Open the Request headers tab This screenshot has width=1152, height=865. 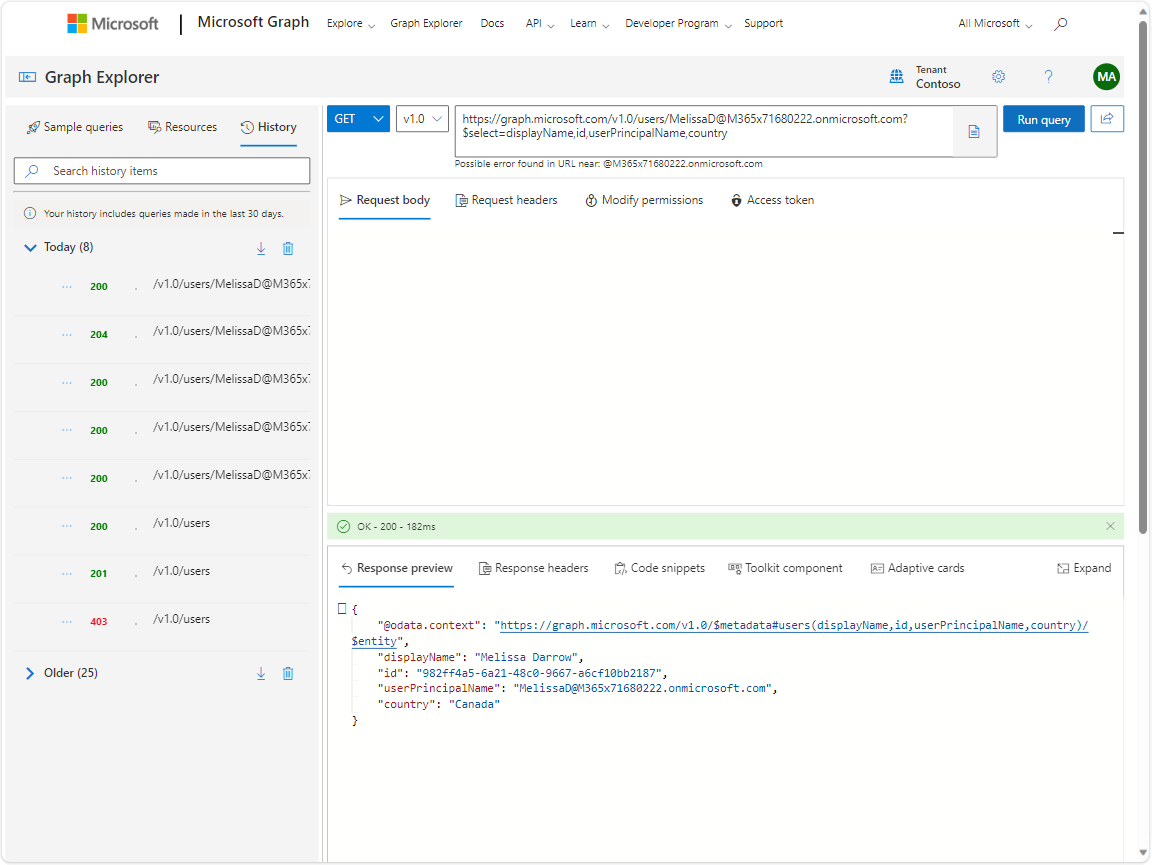pyautogui.click(x=506, y=200)
